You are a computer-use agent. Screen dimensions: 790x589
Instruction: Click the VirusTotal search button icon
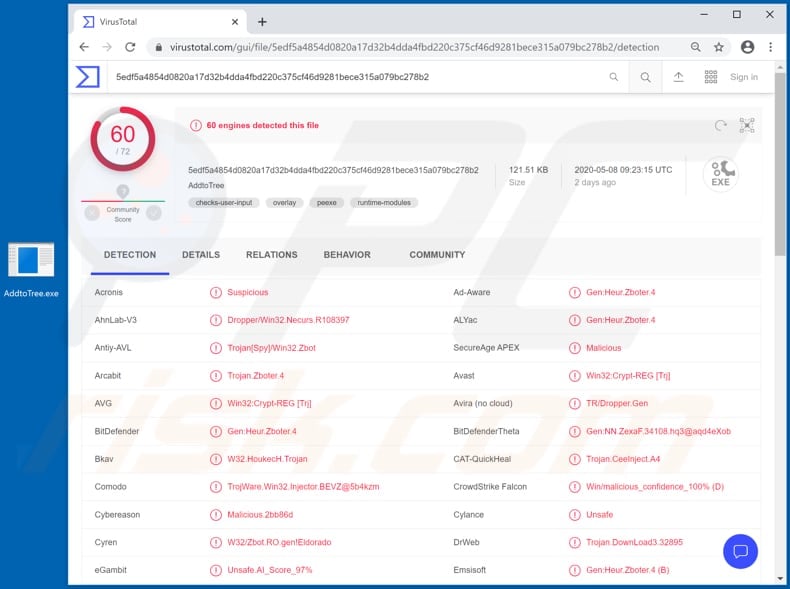[645, 77]
